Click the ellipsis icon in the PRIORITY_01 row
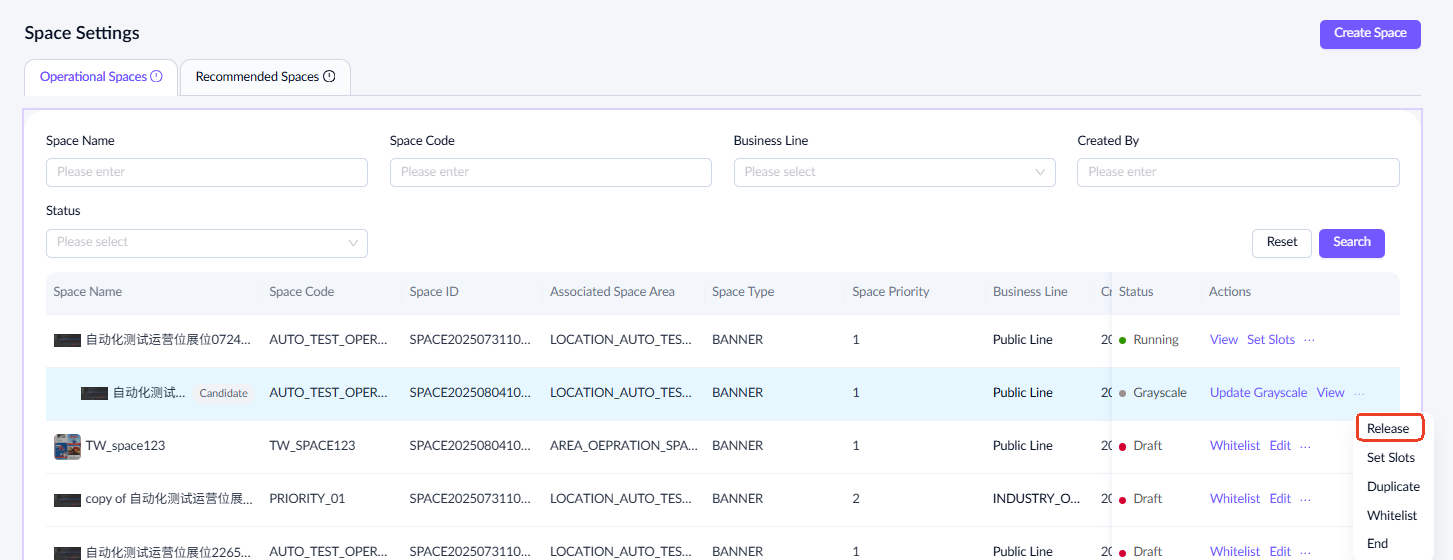 (1305, 499)
